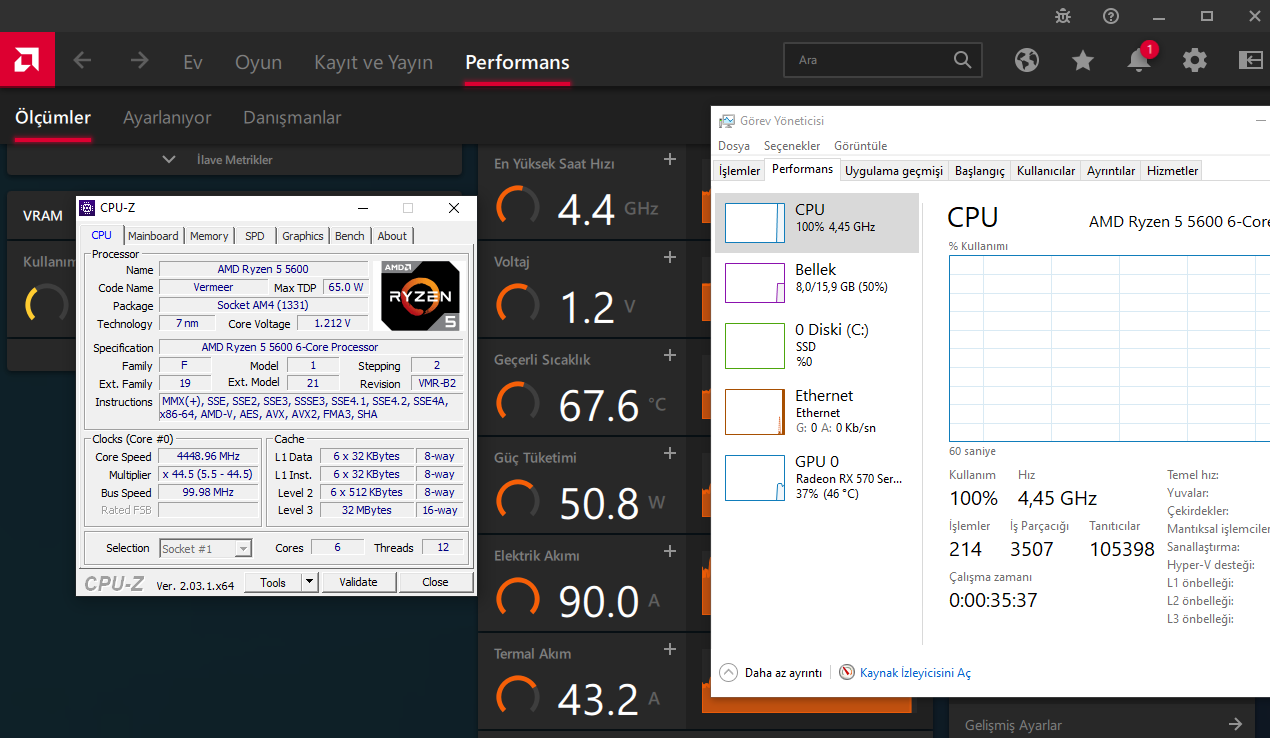Click the CPU-Z title bar icon
1270x738 pixels.
point(87,208)
